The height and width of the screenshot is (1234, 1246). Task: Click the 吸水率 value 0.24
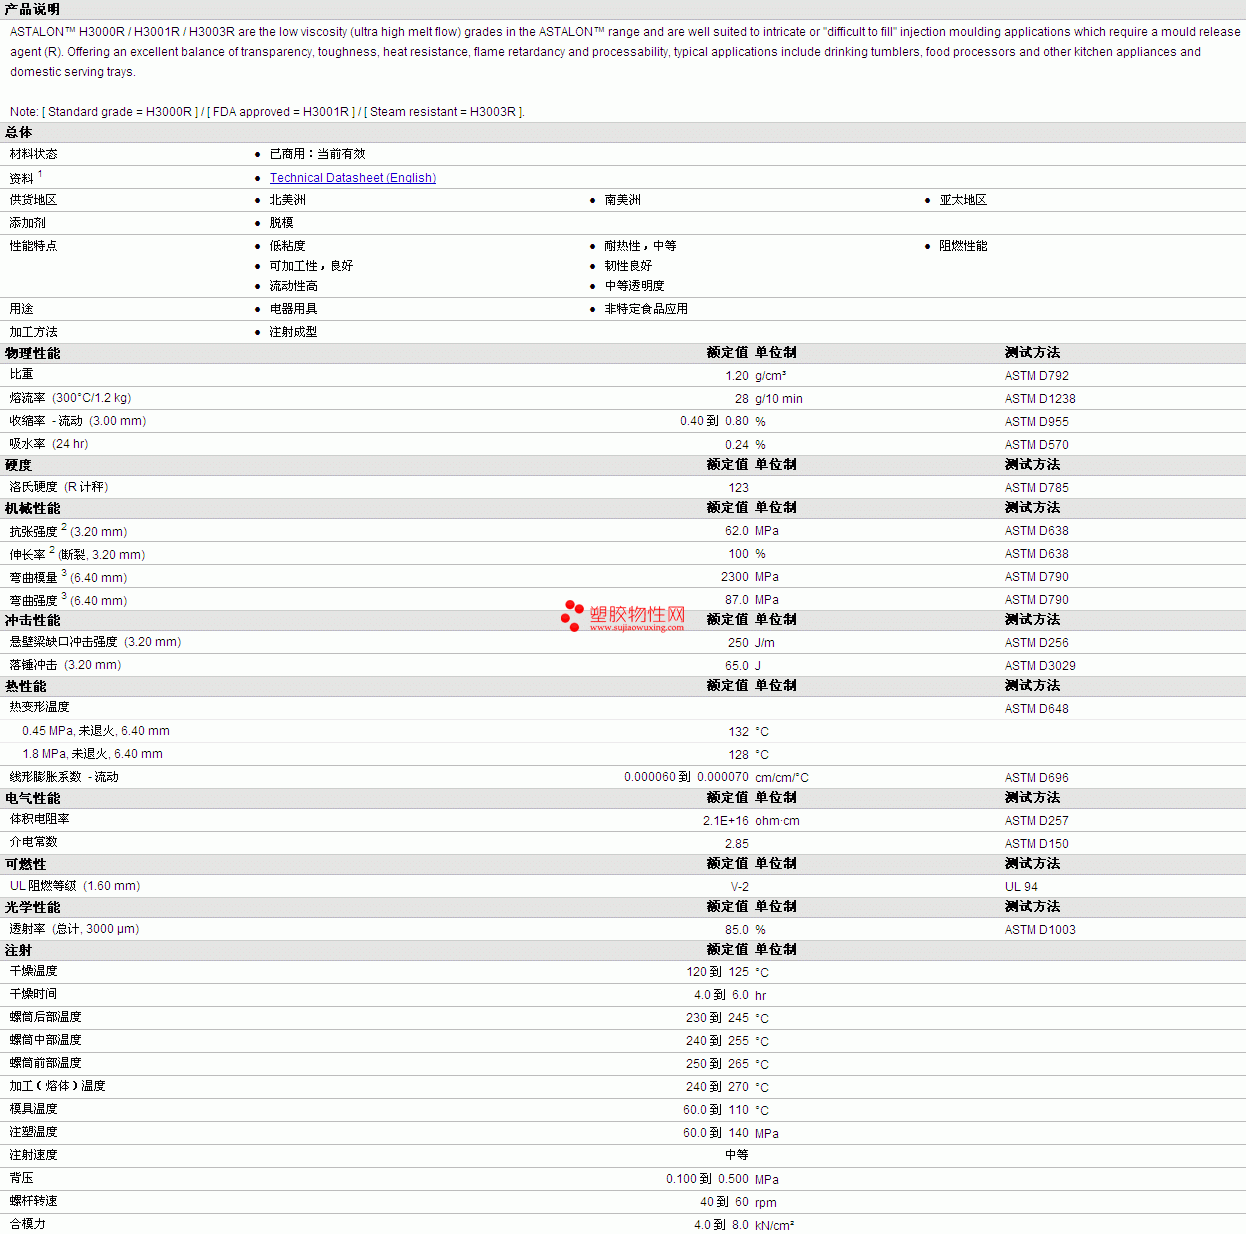tap(737, 445)
